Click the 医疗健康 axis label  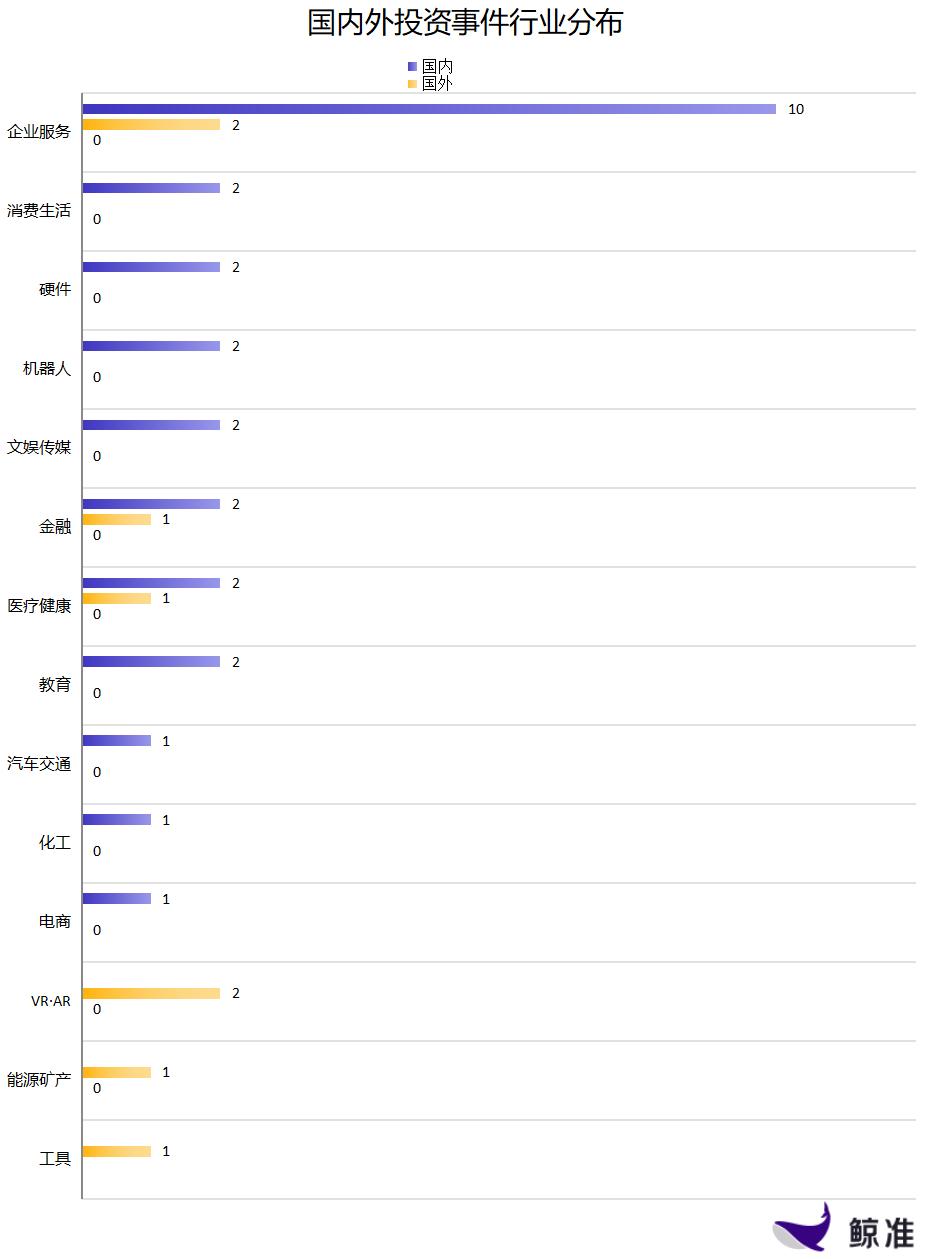39,606
